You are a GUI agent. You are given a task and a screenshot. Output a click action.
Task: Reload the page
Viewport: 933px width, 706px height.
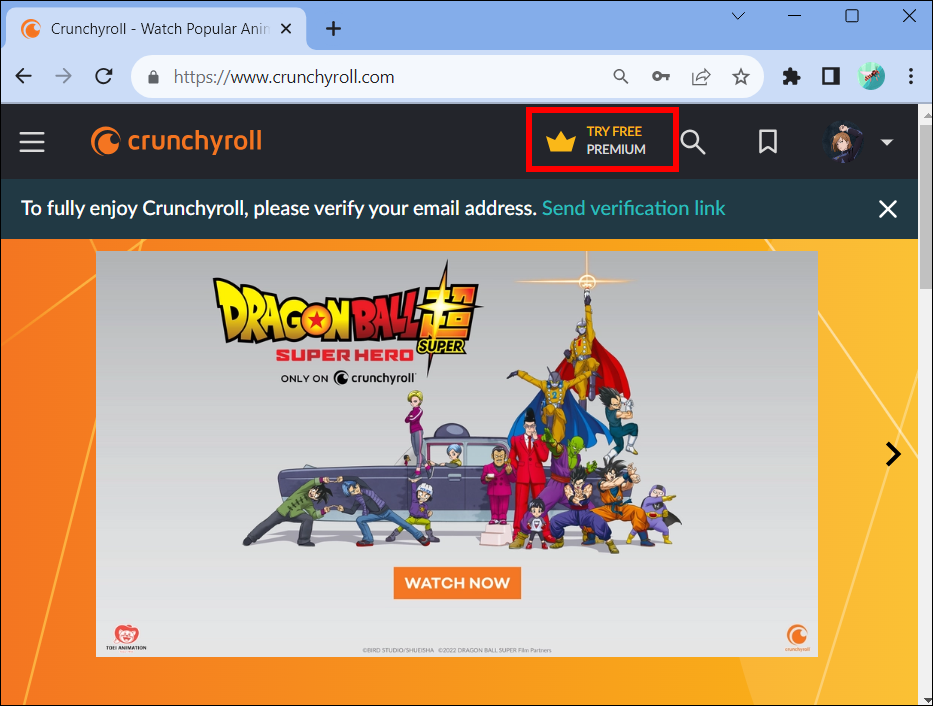click(104, 77)
